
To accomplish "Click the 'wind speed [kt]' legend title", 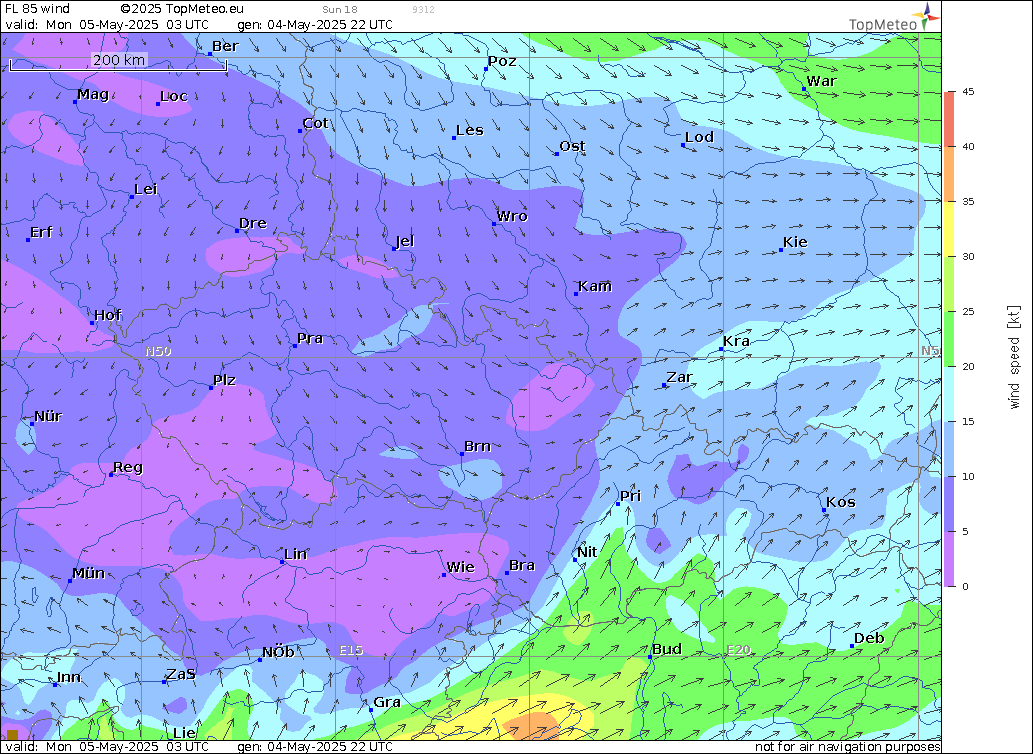I will click(x=1014, y=357).
